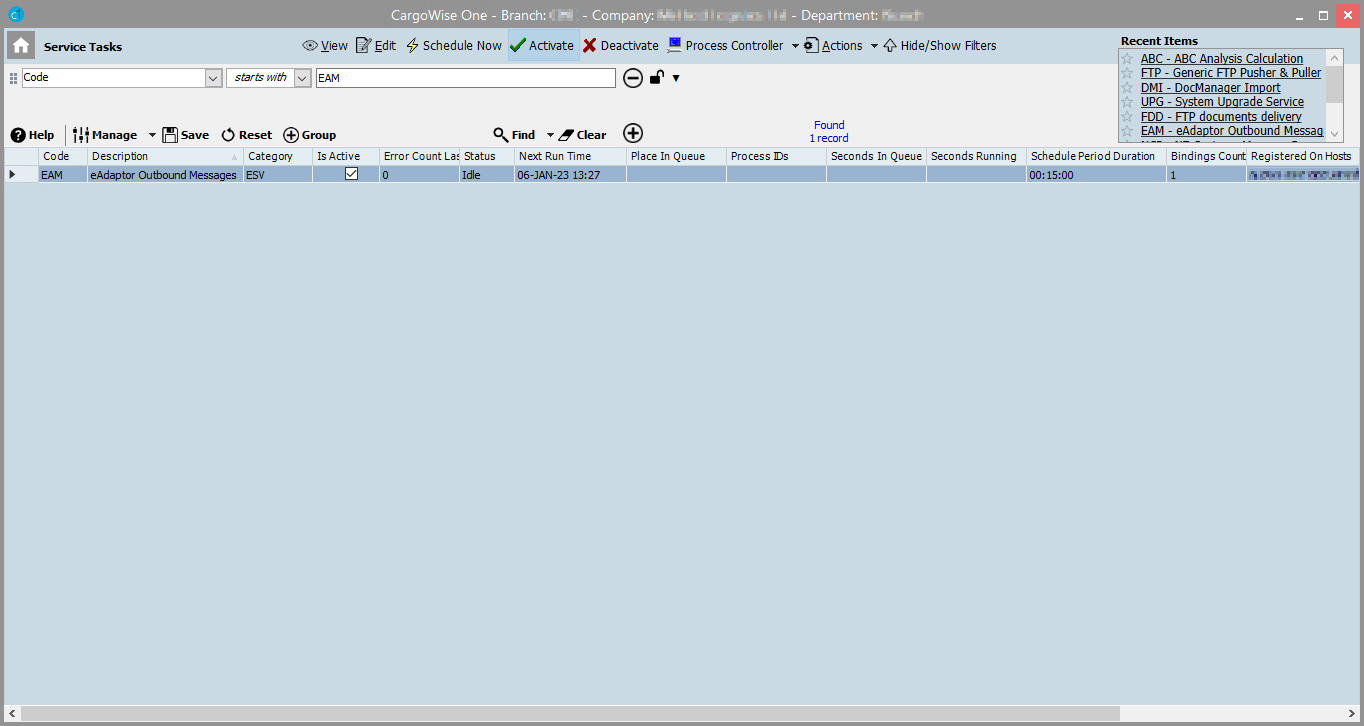The image size is (1364, 726).
Task: Click the Home icon top left
Action: tap(20, 45)
